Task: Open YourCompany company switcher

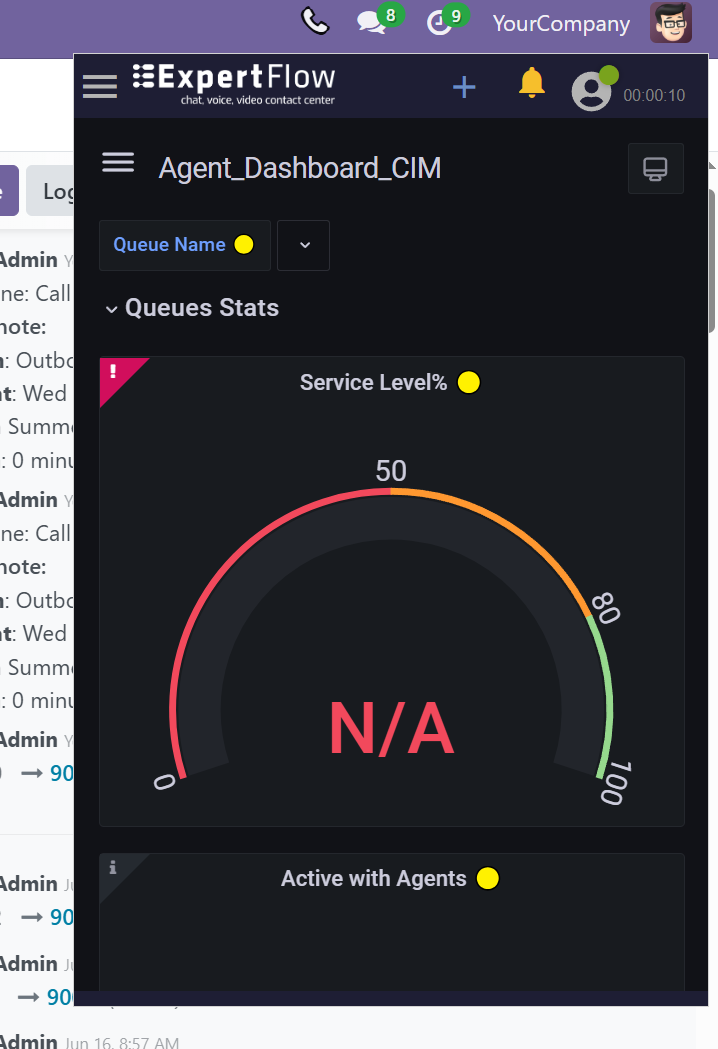Action: (x=561, y=24)
